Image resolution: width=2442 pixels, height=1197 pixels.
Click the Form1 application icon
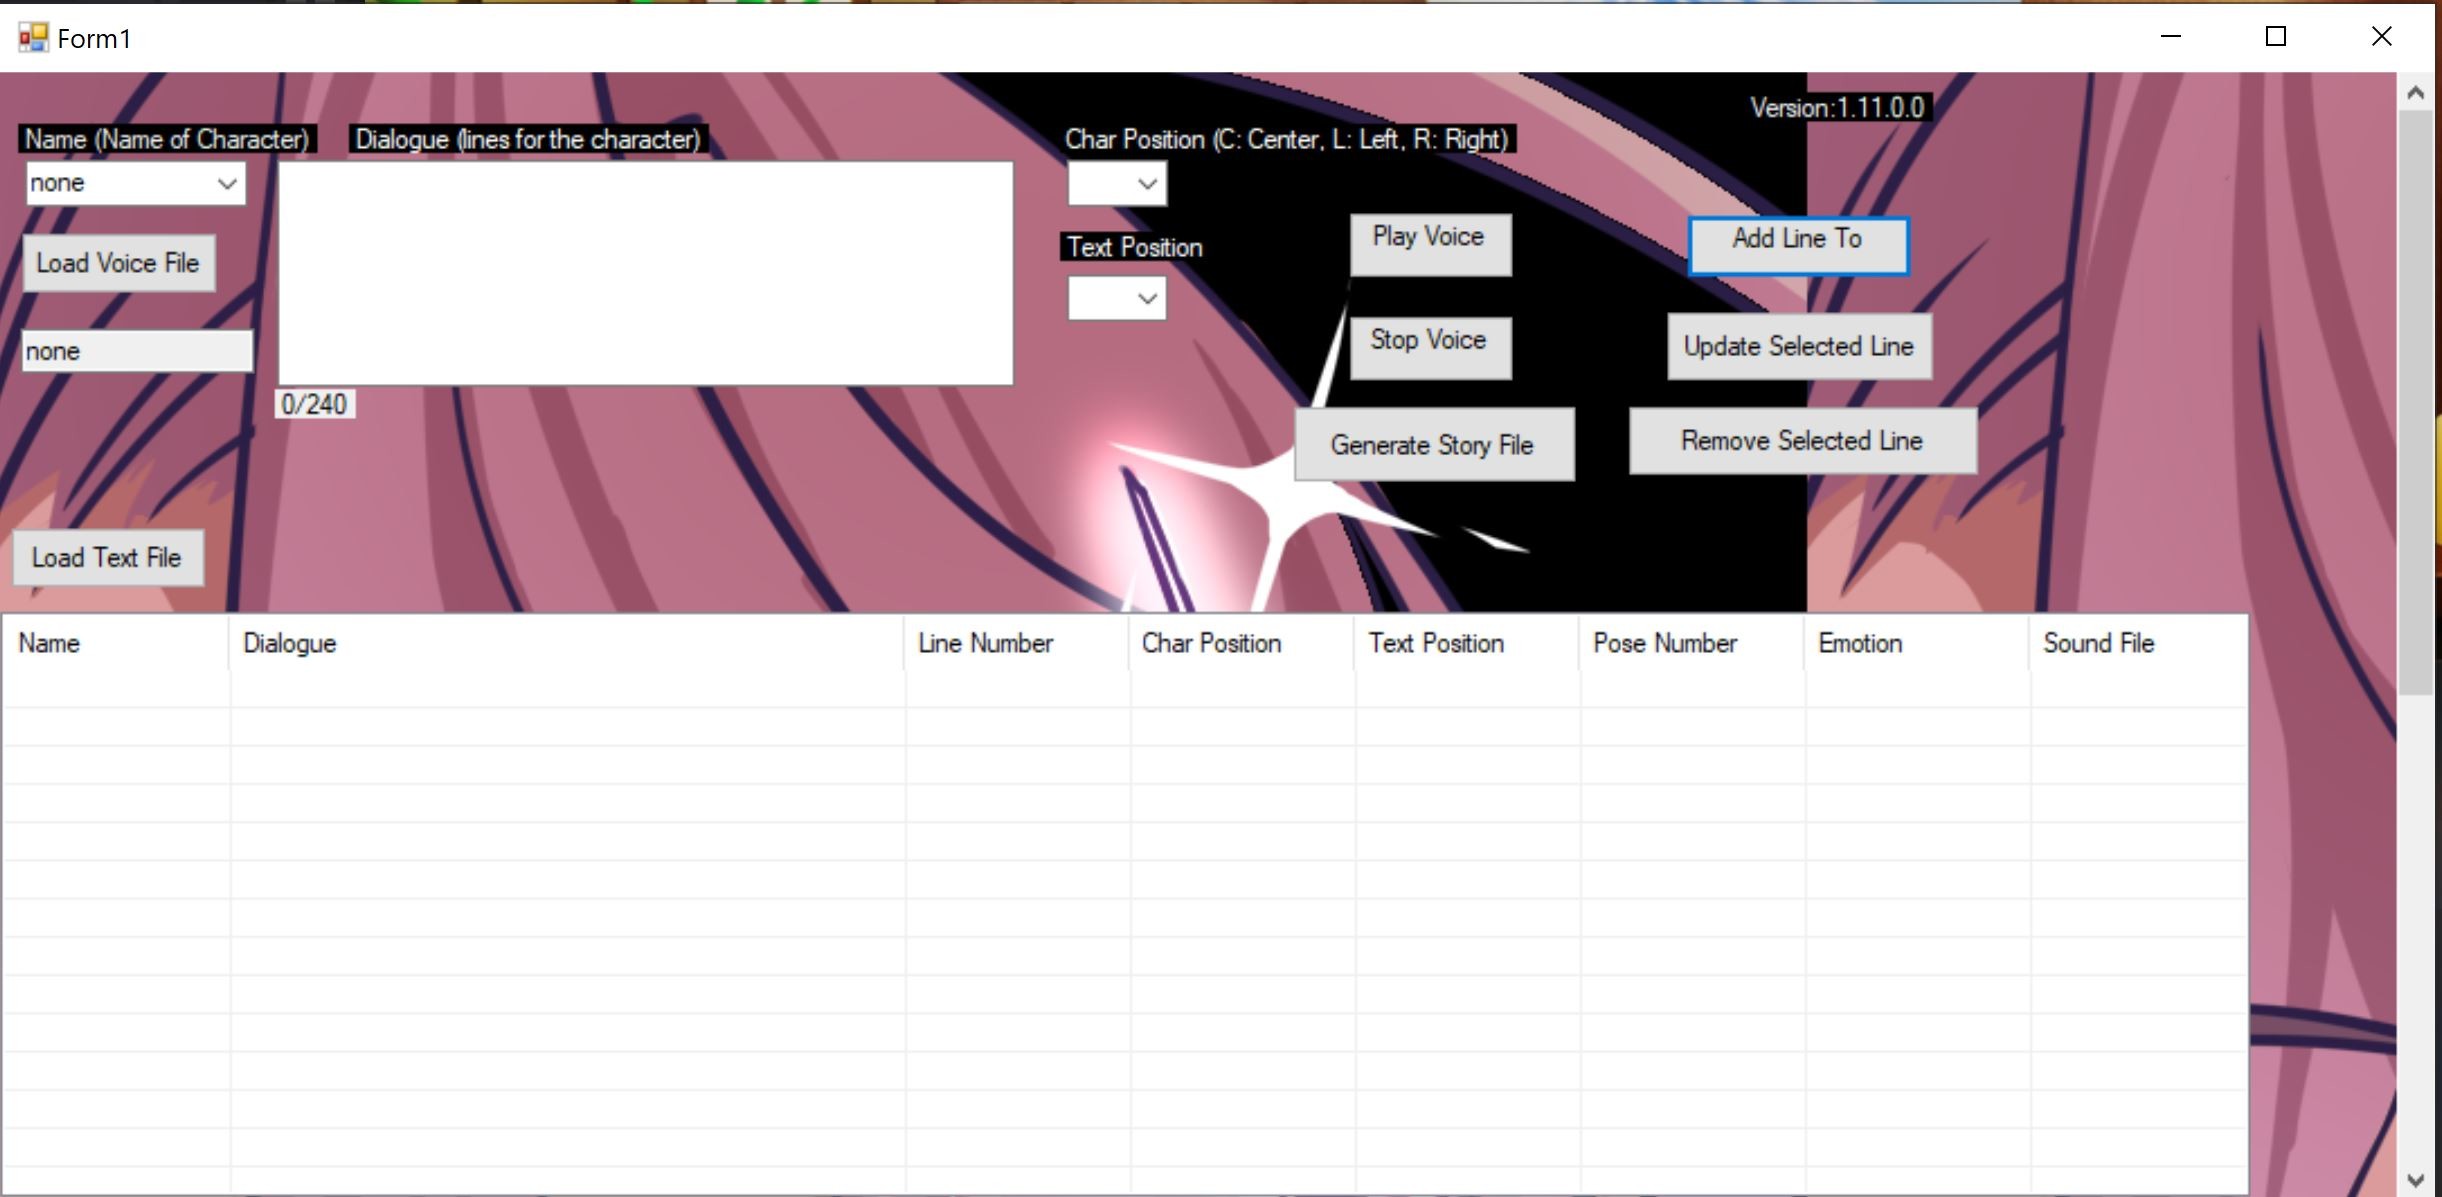[x=33, y=38]
